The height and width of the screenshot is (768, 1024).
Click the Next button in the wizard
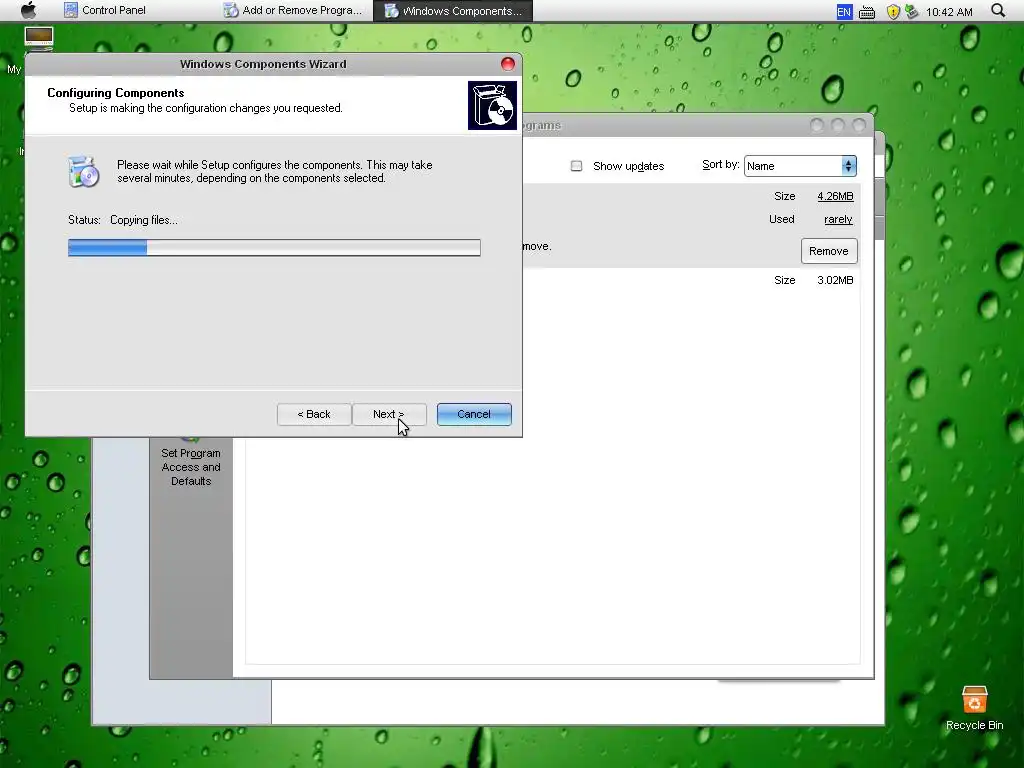pyautogui.click(x=389, y=414)
